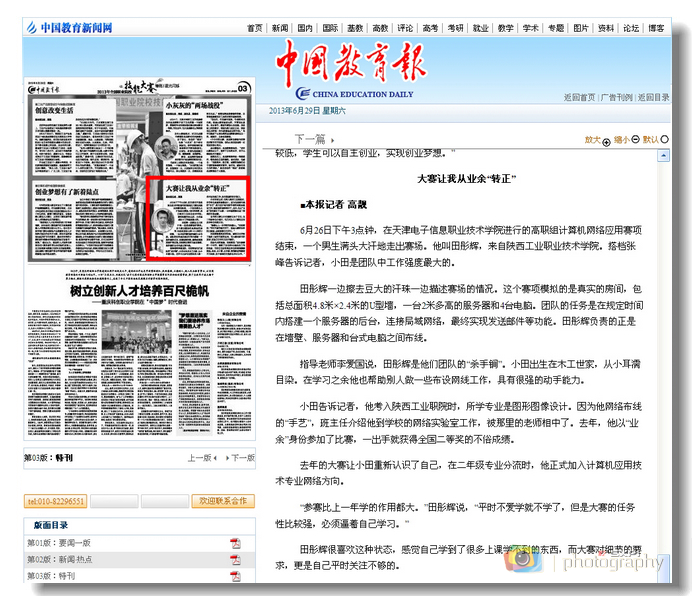The width and height of the screenshot is (692, 596).
Task: Click the default-size circle icon beside 默认
Action: pyautogui.click(x=664, y=140)
